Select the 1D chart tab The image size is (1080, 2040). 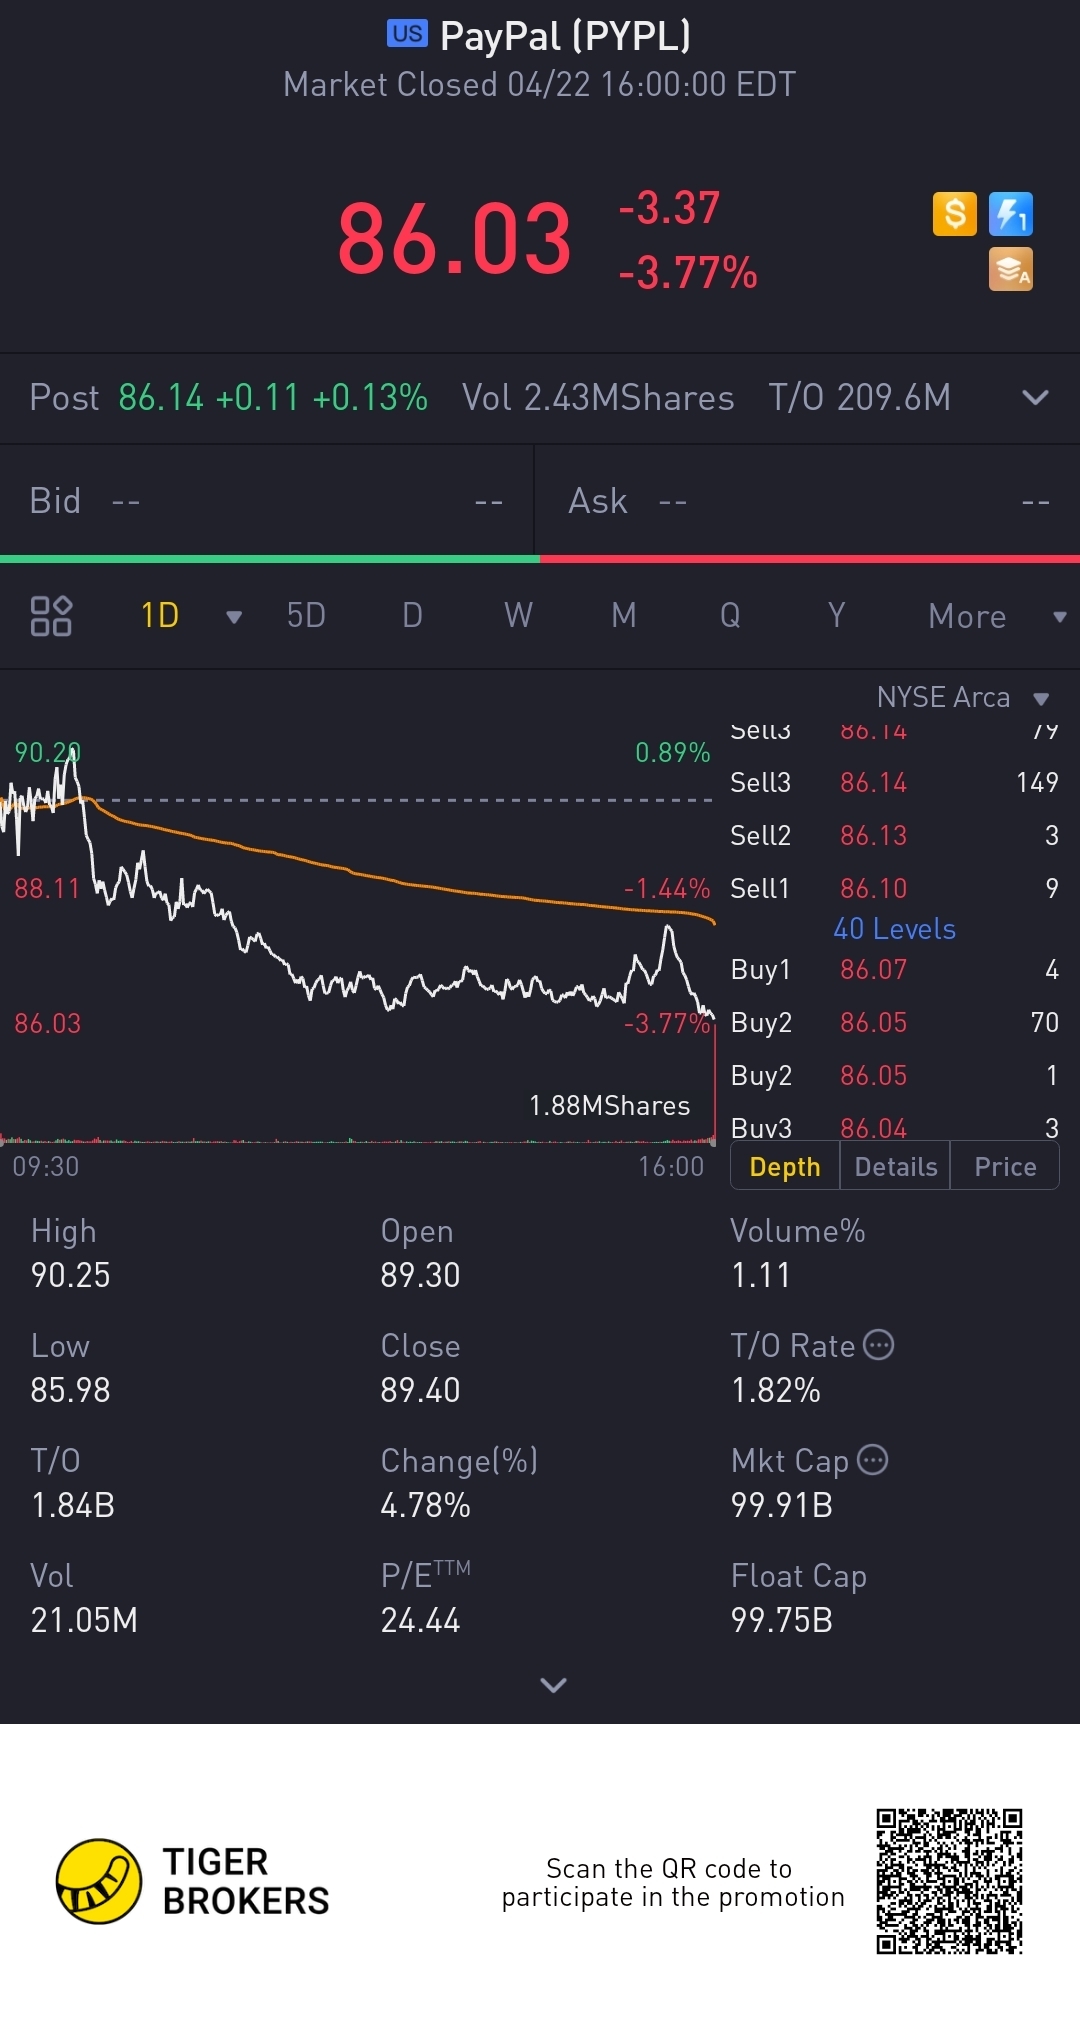coord(160,615)
